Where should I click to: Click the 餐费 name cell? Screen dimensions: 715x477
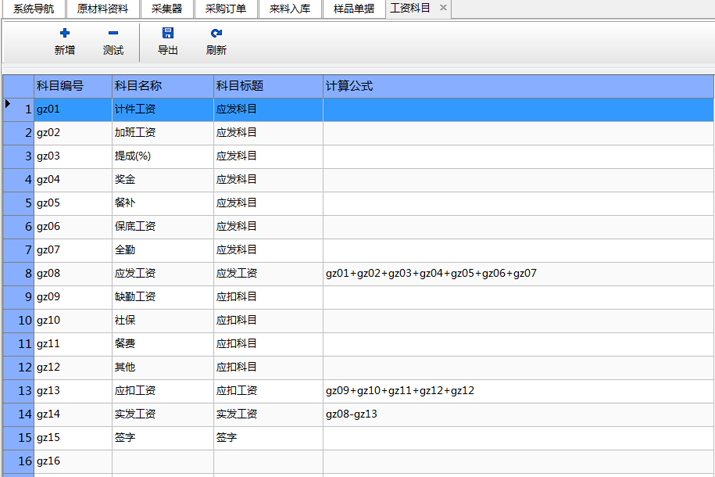click(163, 344)
